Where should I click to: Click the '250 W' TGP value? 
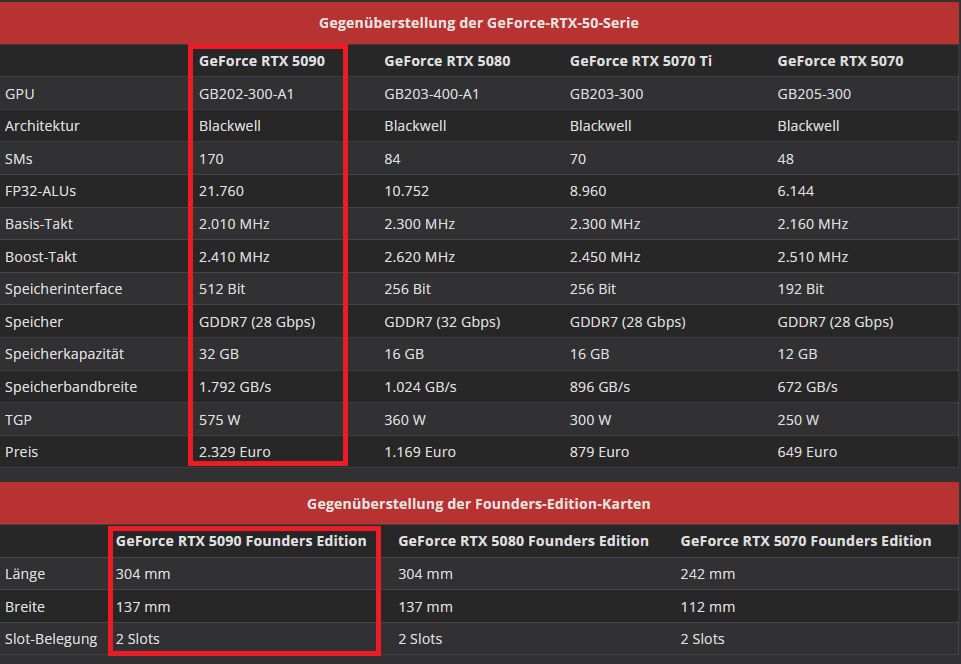tap(798, 421)
